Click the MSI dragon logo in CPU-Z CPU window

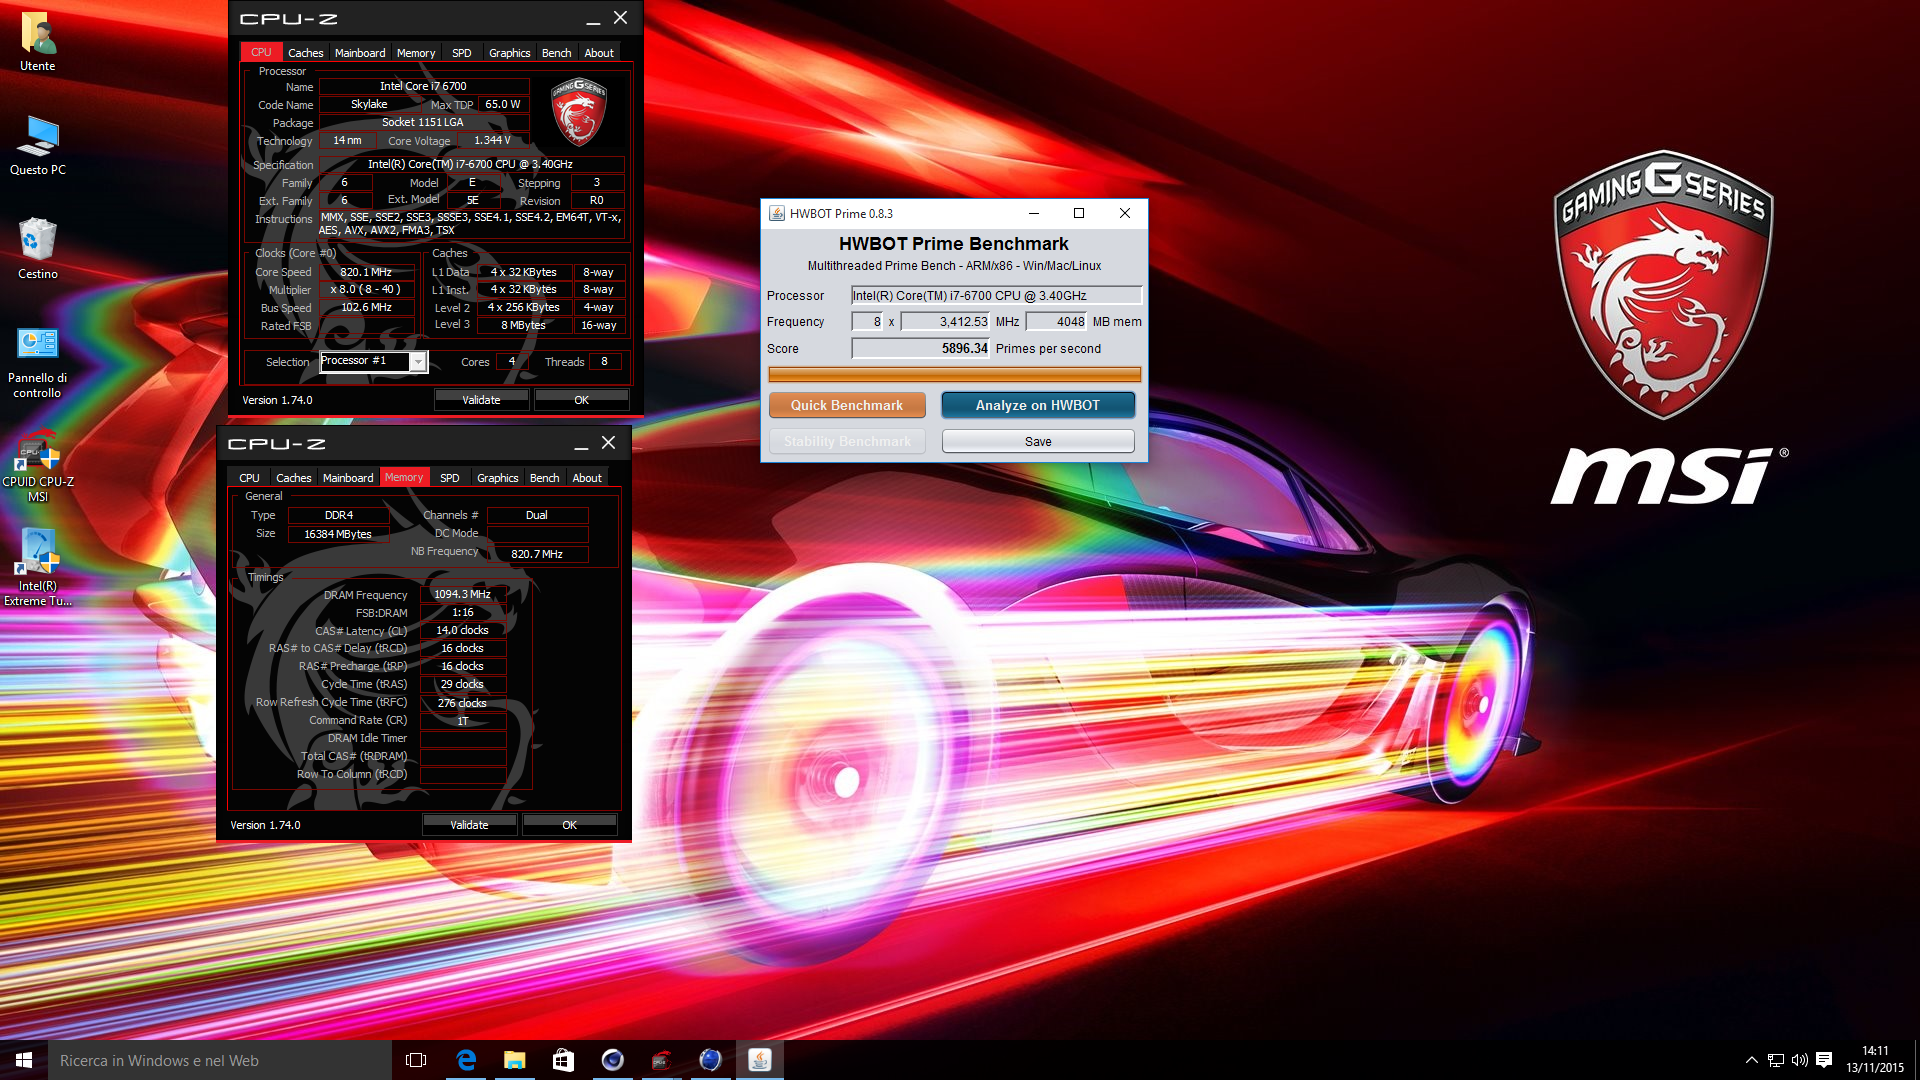coord(579,111)
